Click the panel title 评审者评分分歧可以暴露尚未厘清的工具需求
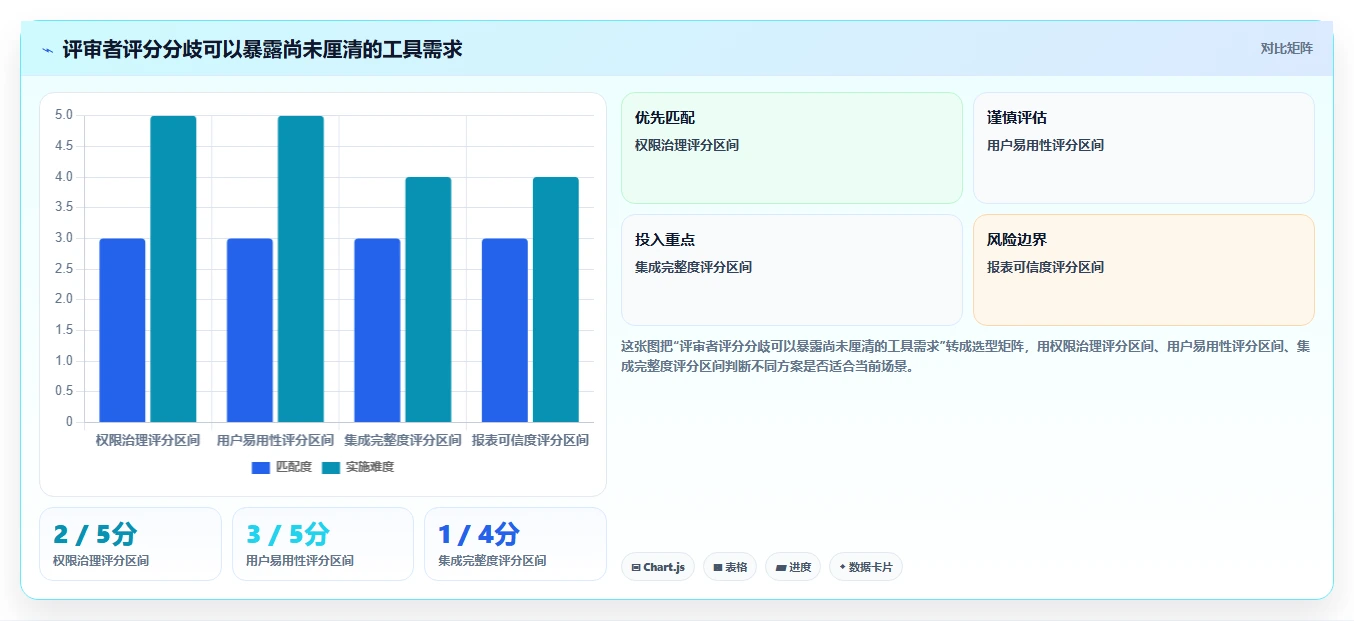This screenshot has height=621, width=1354. click(x=262, y=49)
